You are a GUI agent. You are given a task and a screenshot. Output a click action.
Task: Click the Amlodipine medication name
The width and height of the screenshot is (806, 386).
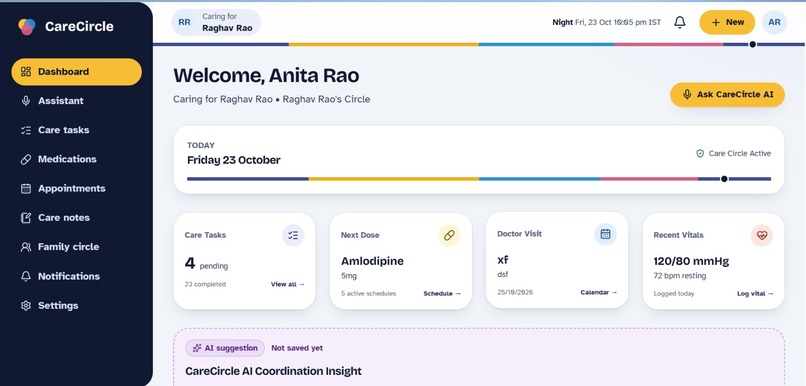[x=372, y=261]
